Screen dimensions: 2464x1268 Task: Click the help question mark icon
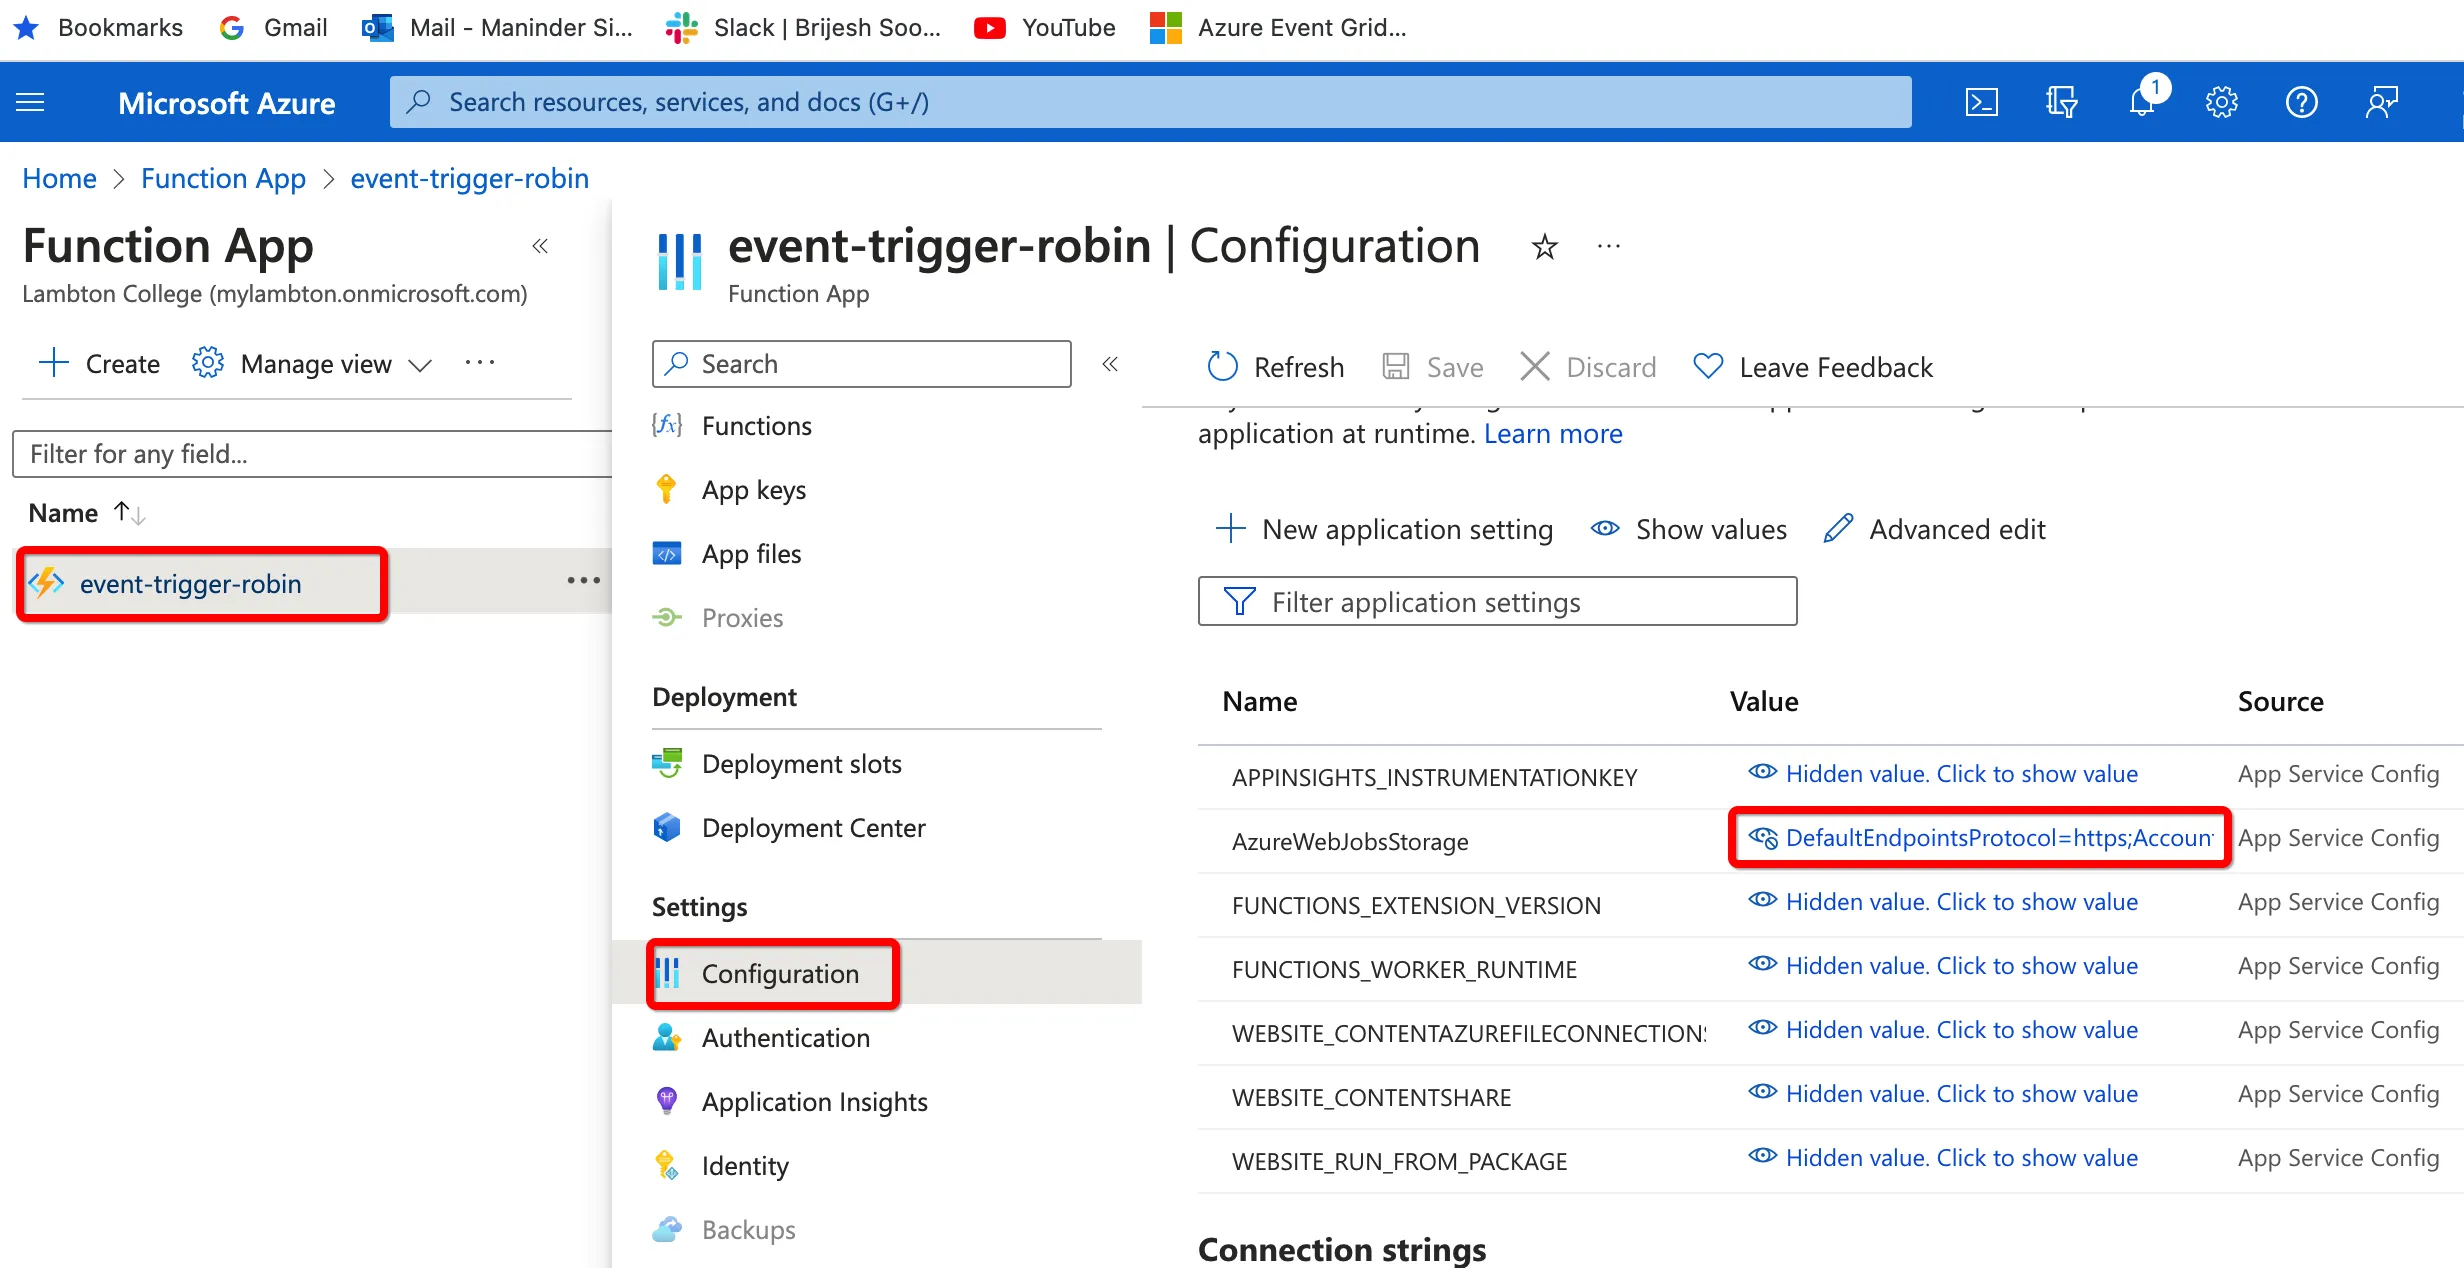[x=2301, y=102]
